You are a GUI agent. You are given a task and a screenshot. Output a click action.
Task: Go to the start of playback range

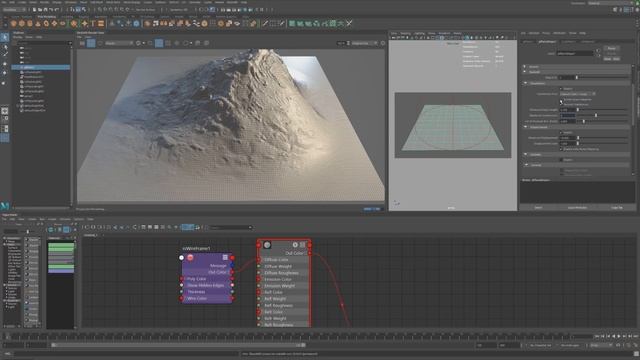pyautogui.click(x=597, y=336)
